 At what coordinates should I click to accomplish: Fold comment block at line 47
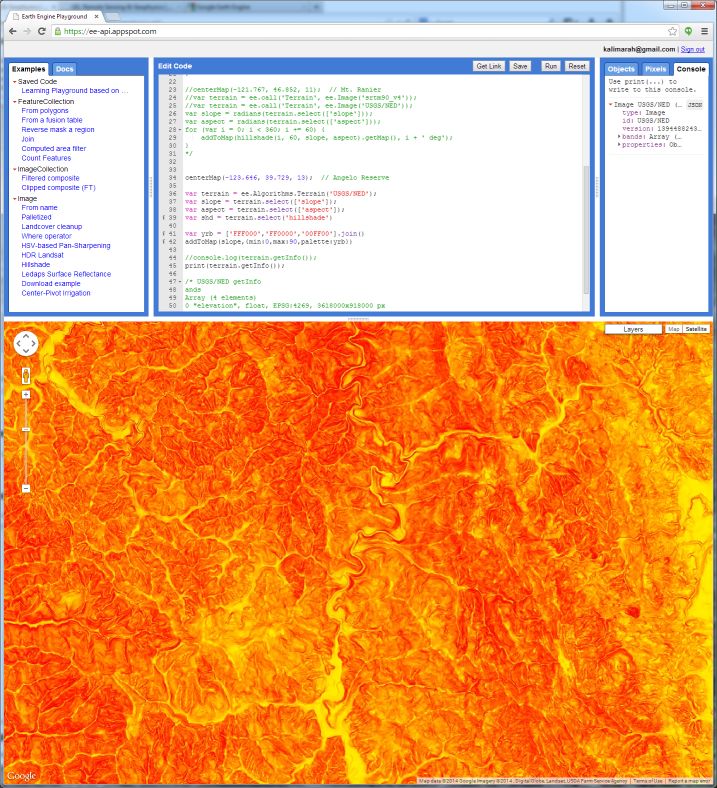[x=180, y=282]
